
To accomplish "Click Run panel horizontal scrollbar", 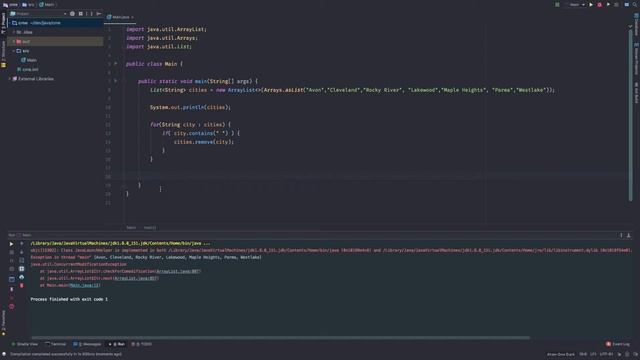I will point(281,338).
